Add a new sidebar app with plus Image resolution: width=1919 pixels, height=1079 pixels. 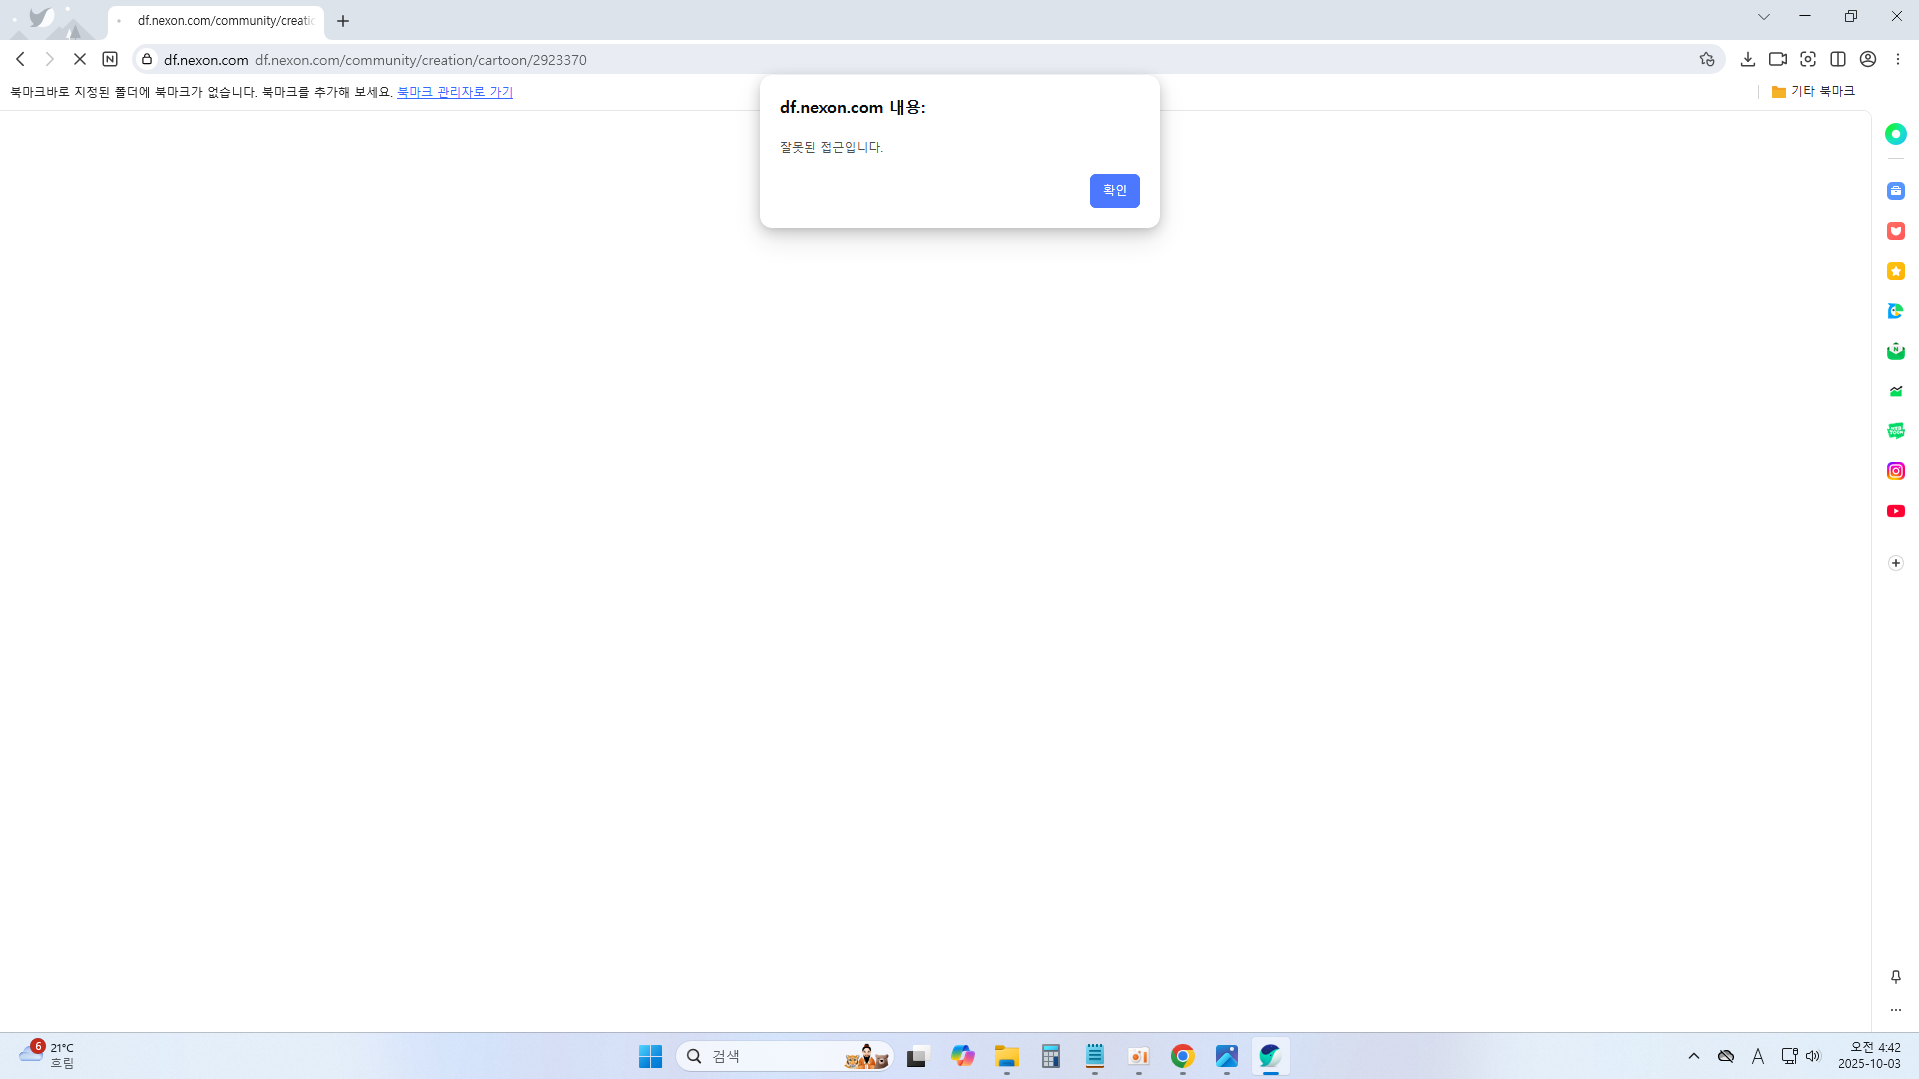coord(1895,563)
